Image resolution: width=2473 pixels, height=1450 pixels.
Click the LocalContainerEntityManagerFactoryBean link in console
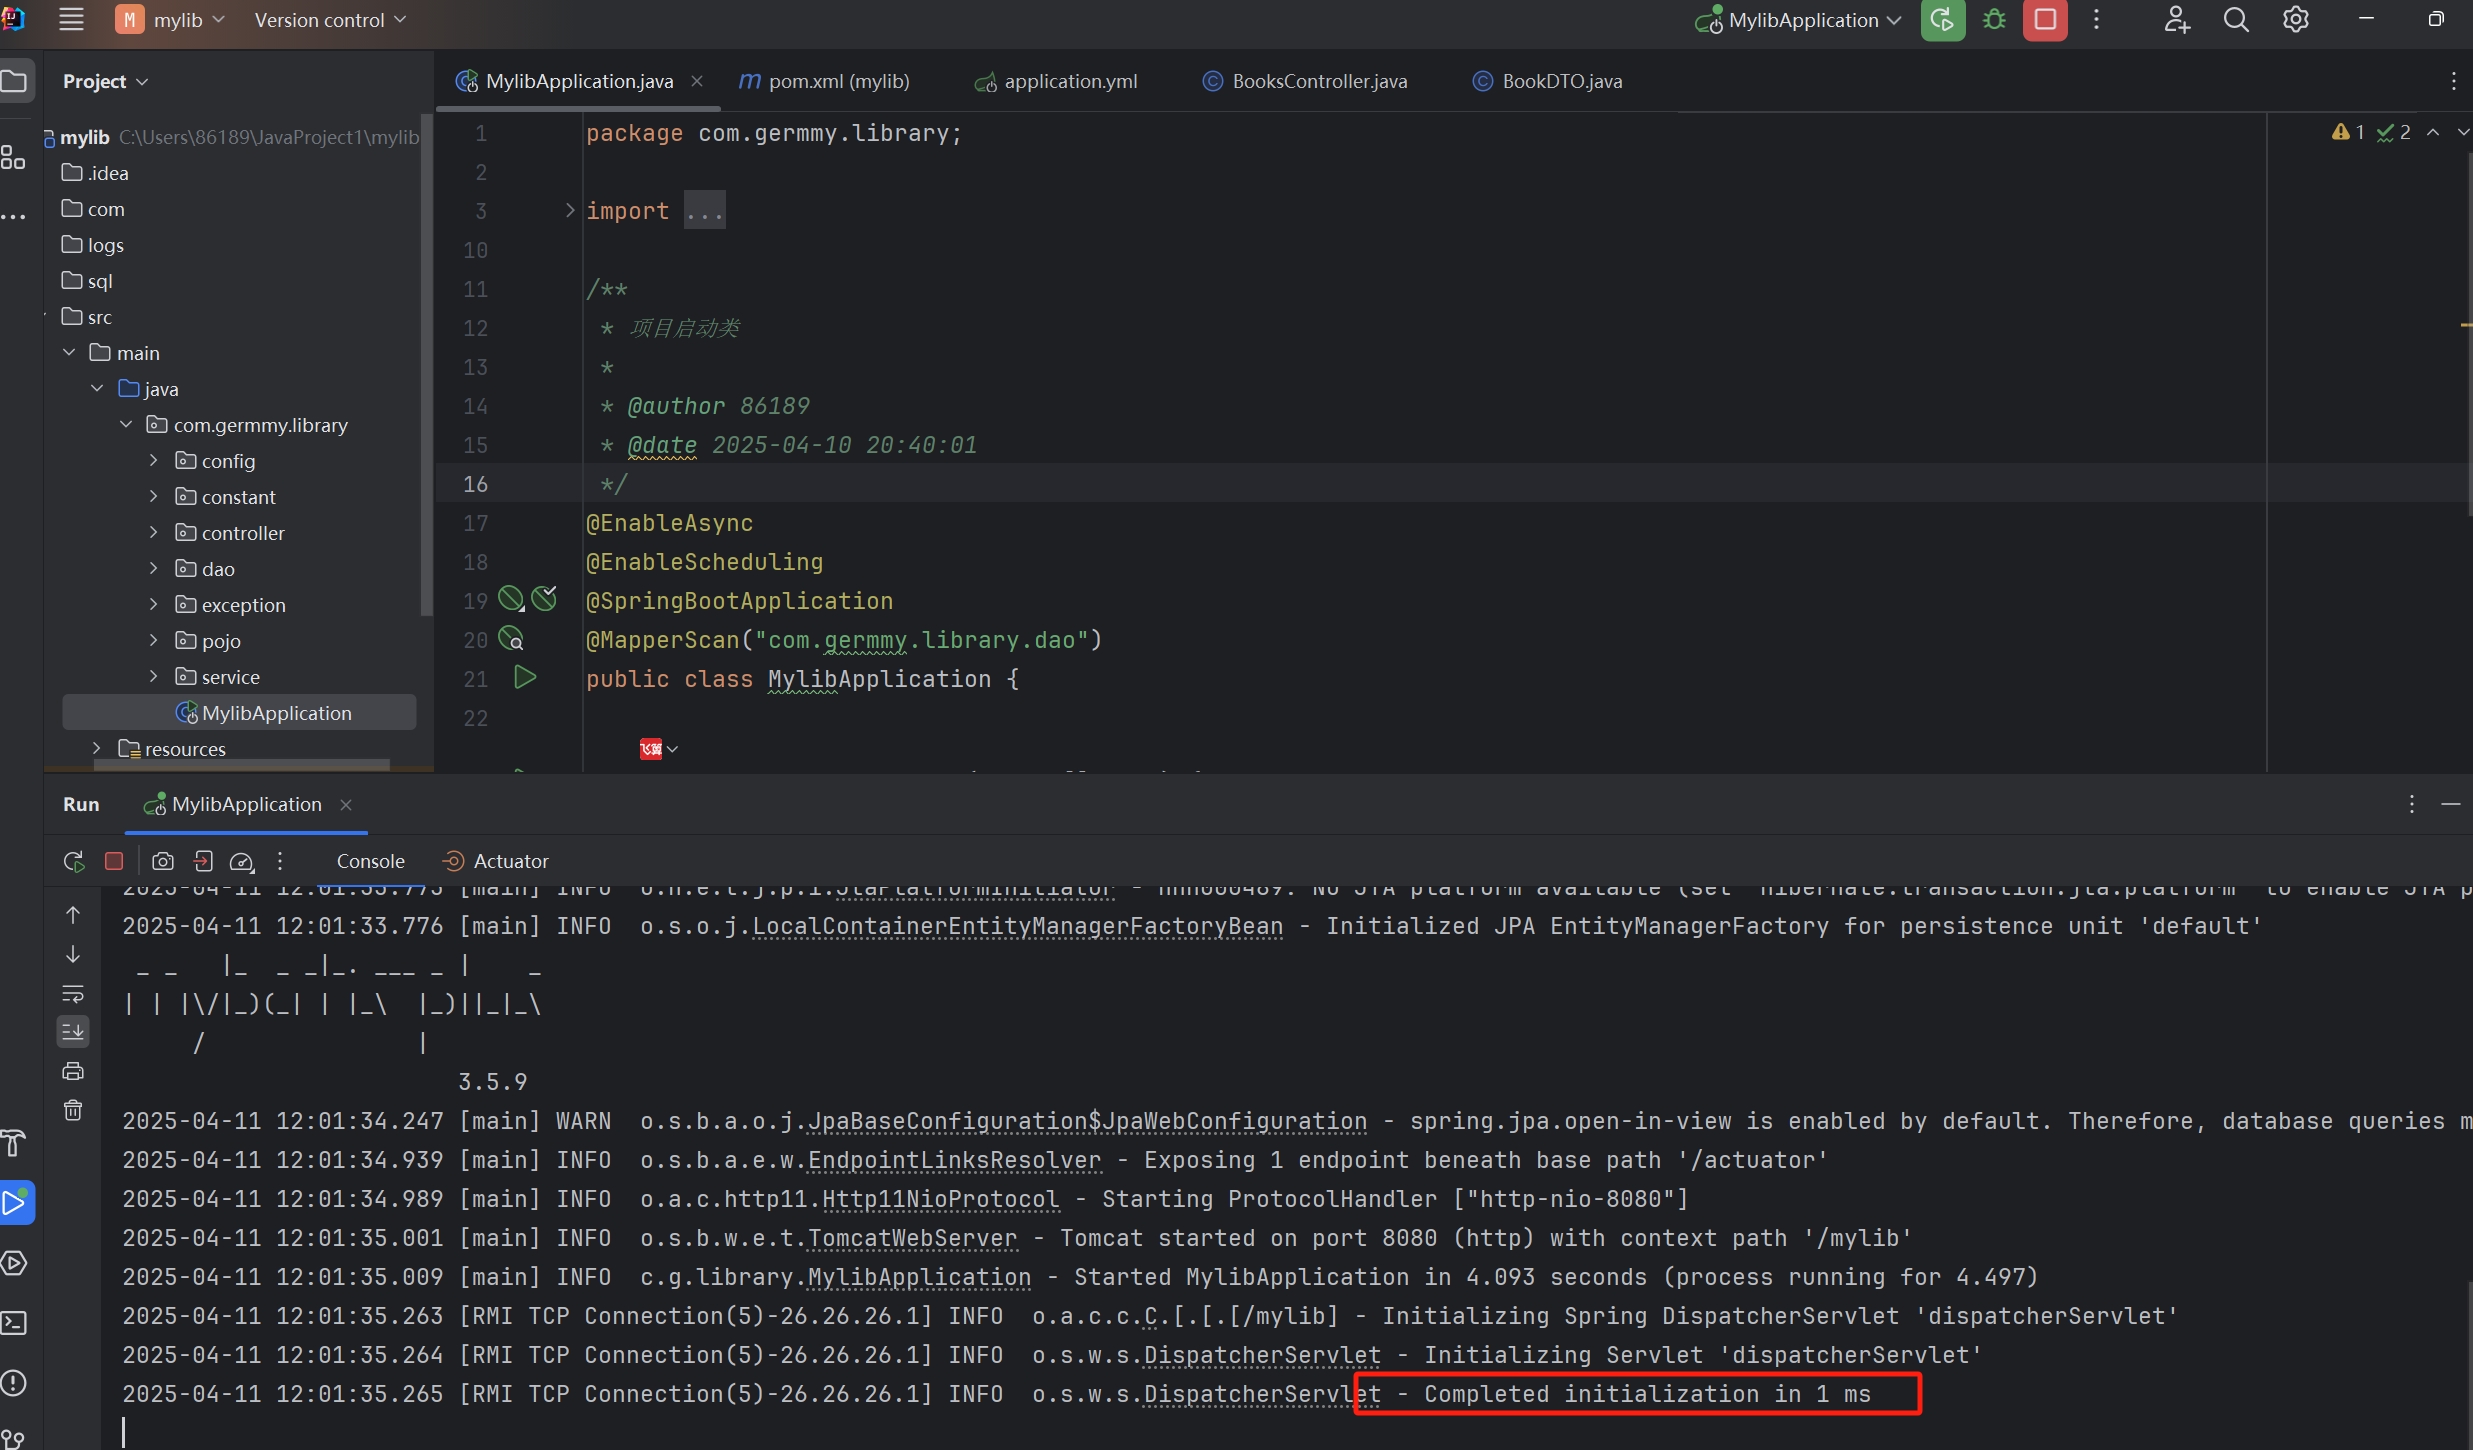click(1017, 926)
